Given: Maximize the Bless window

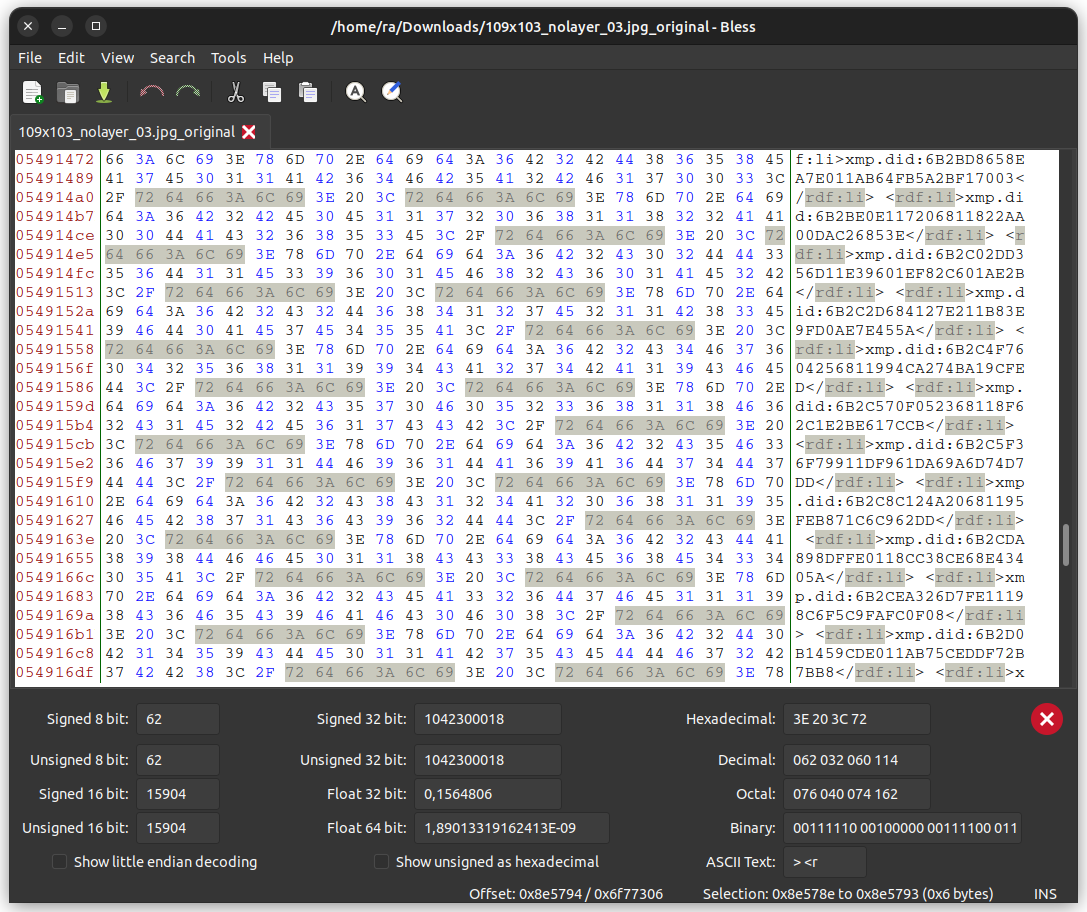Looking at the screenshot, I should tap(96, 26).
